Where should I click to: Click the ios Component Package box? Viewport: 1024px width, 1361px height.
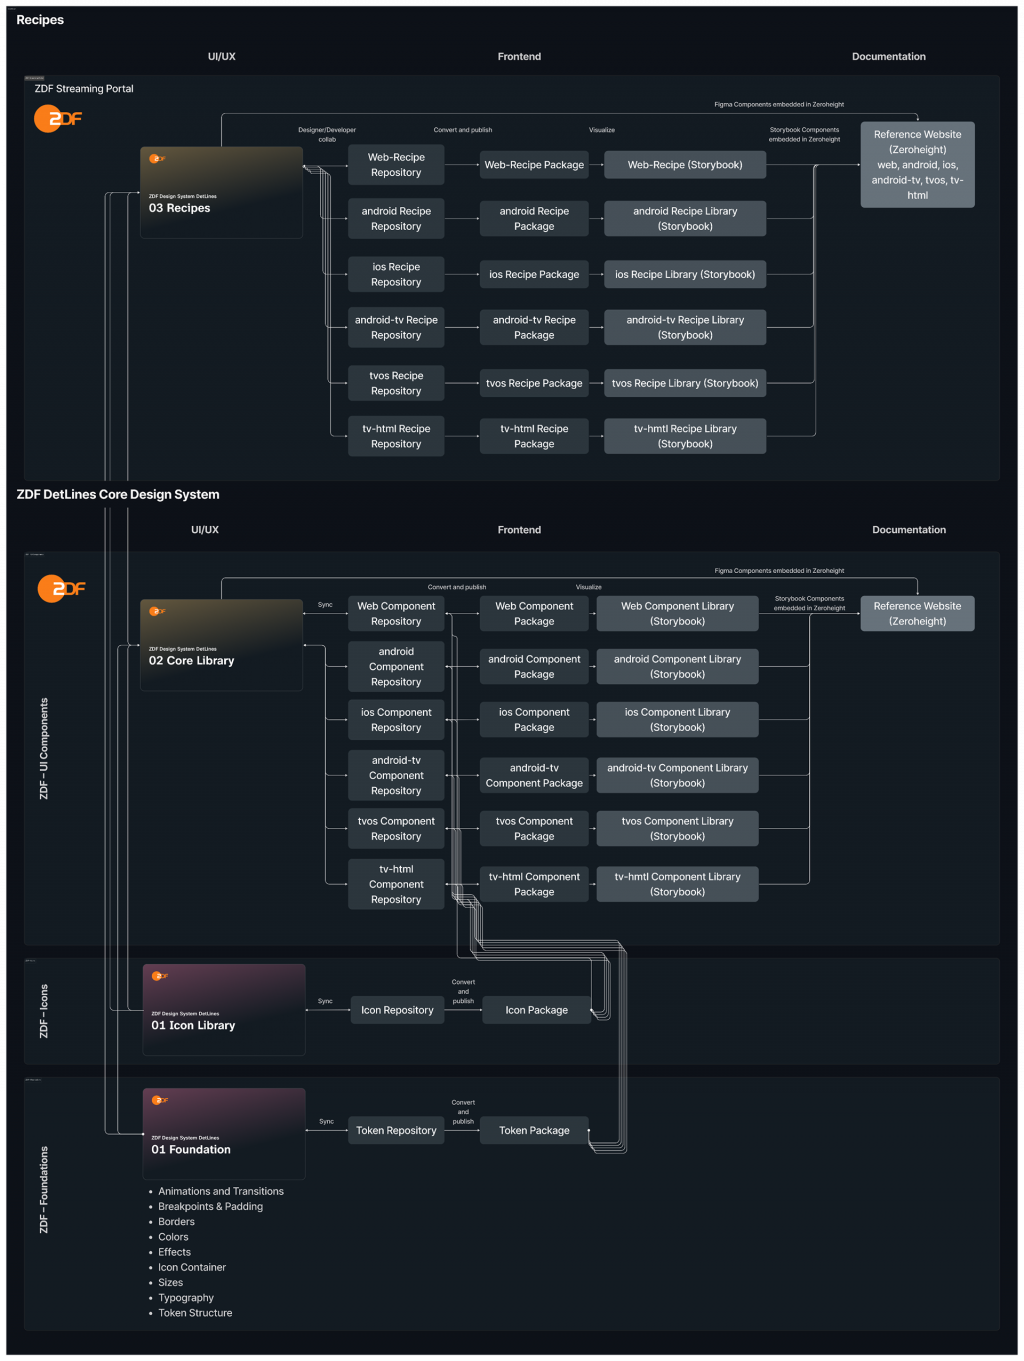pos(534,720)
